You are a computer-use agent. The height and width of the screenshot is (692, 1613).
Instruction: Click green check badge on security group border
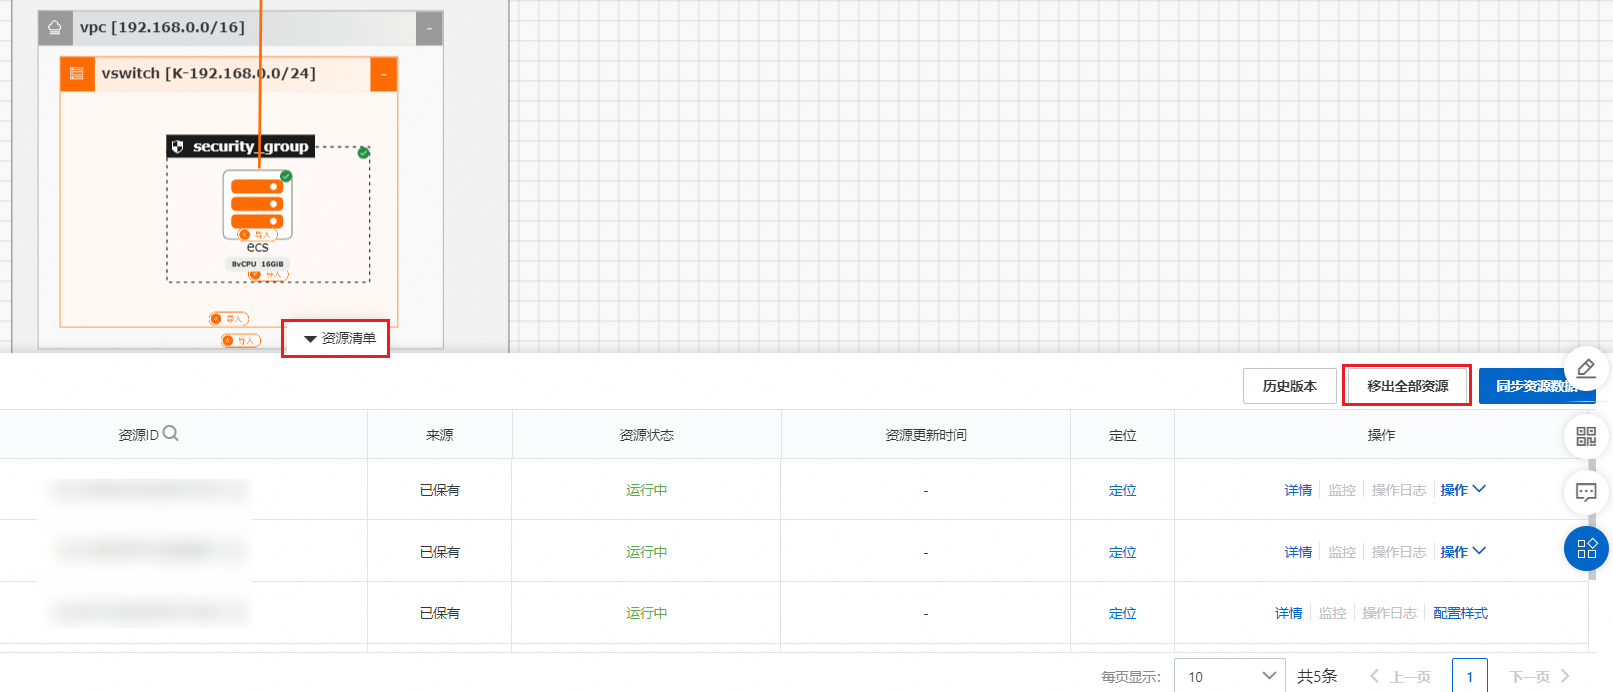tap(364, 153)
